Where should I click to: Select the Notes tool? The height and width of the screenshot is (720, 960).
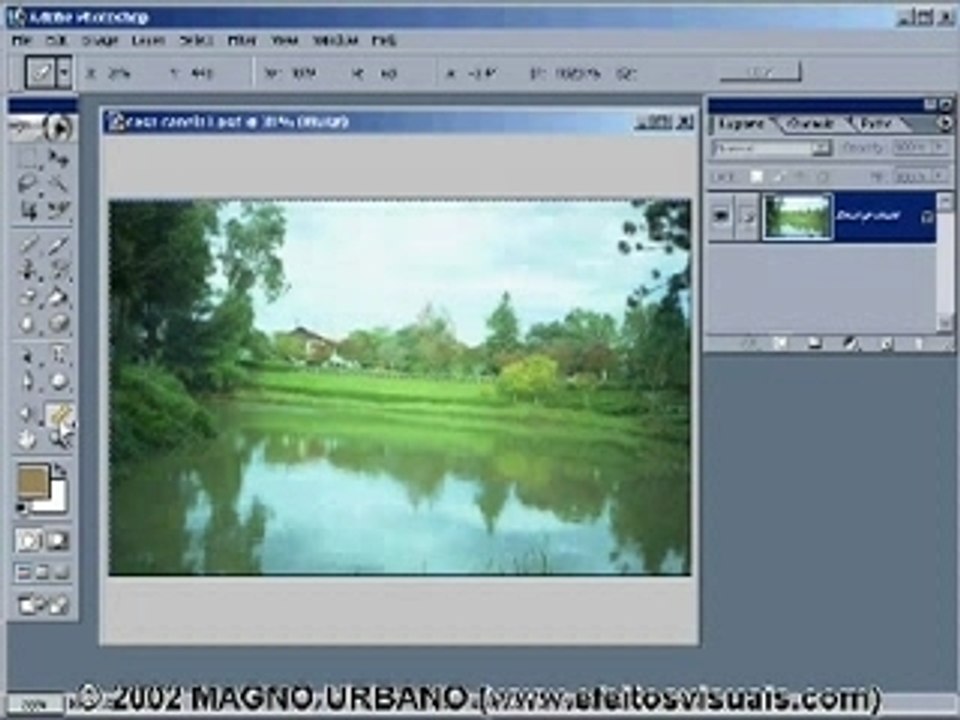click(27, 414)
